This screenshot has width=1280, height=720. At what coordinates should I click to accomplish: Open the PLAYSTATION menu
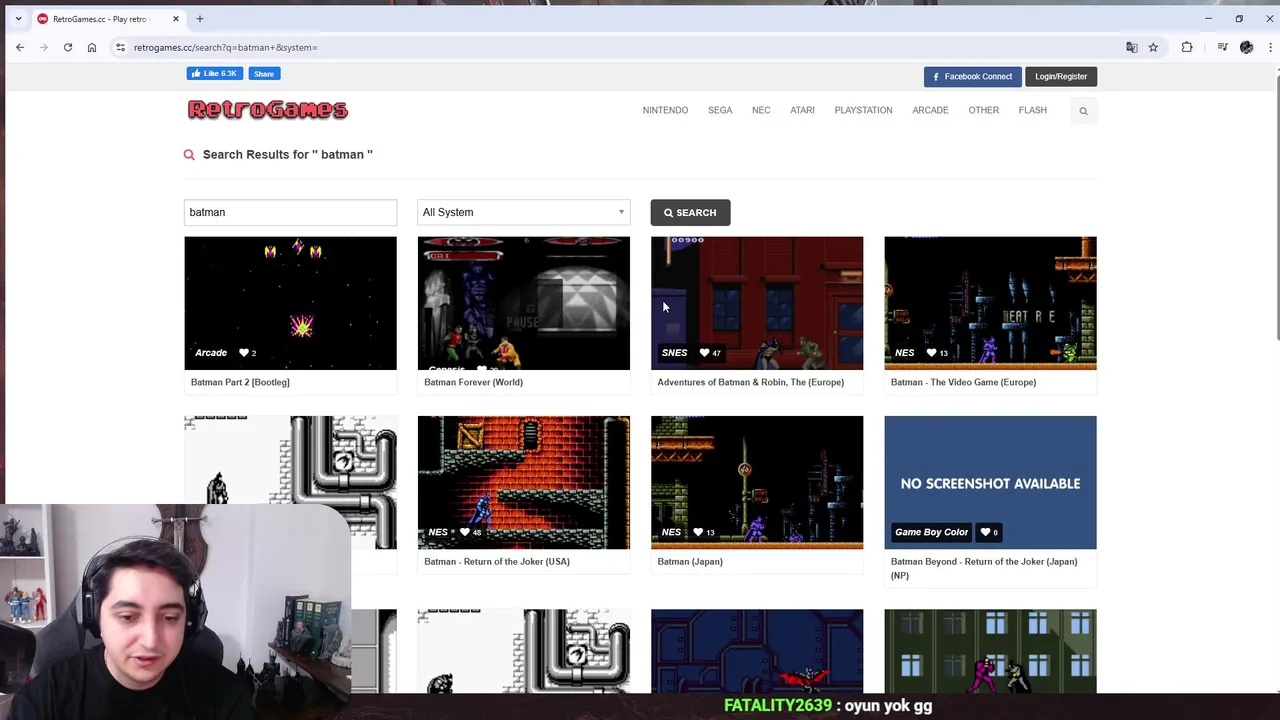click(x=863, y=110)
